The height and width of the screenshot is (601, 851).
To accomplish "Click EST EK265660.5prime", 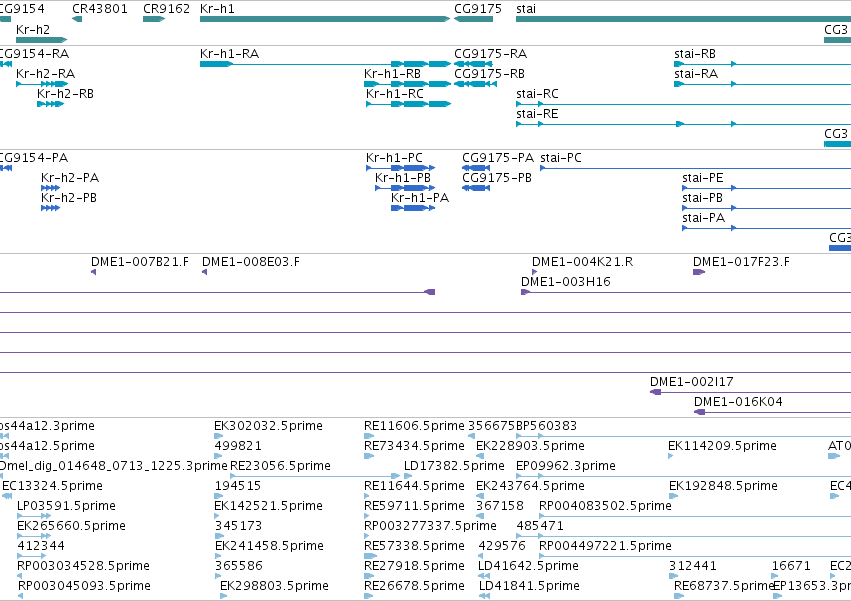I will tap(34, 536).
